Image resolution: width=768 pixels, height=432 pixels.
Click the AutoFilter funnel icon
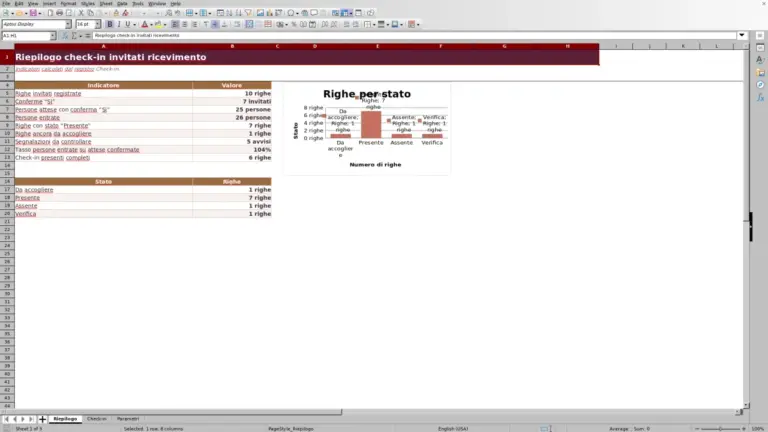tap(248, 13)
